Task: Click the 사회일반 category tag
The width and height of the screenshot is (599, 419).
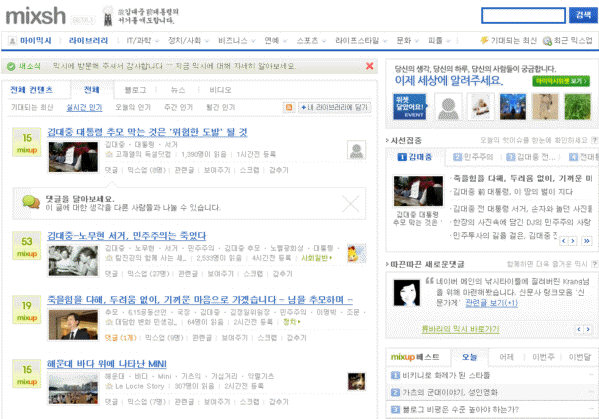Action: click(317, 258)
